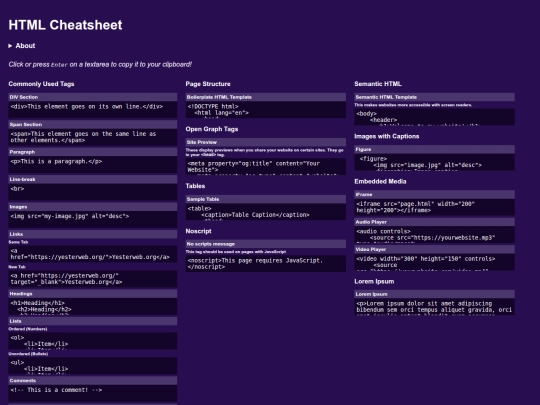This screenshot has height=405, width=540.
Task: Click the Links label bar
Action: click(93, 234)
